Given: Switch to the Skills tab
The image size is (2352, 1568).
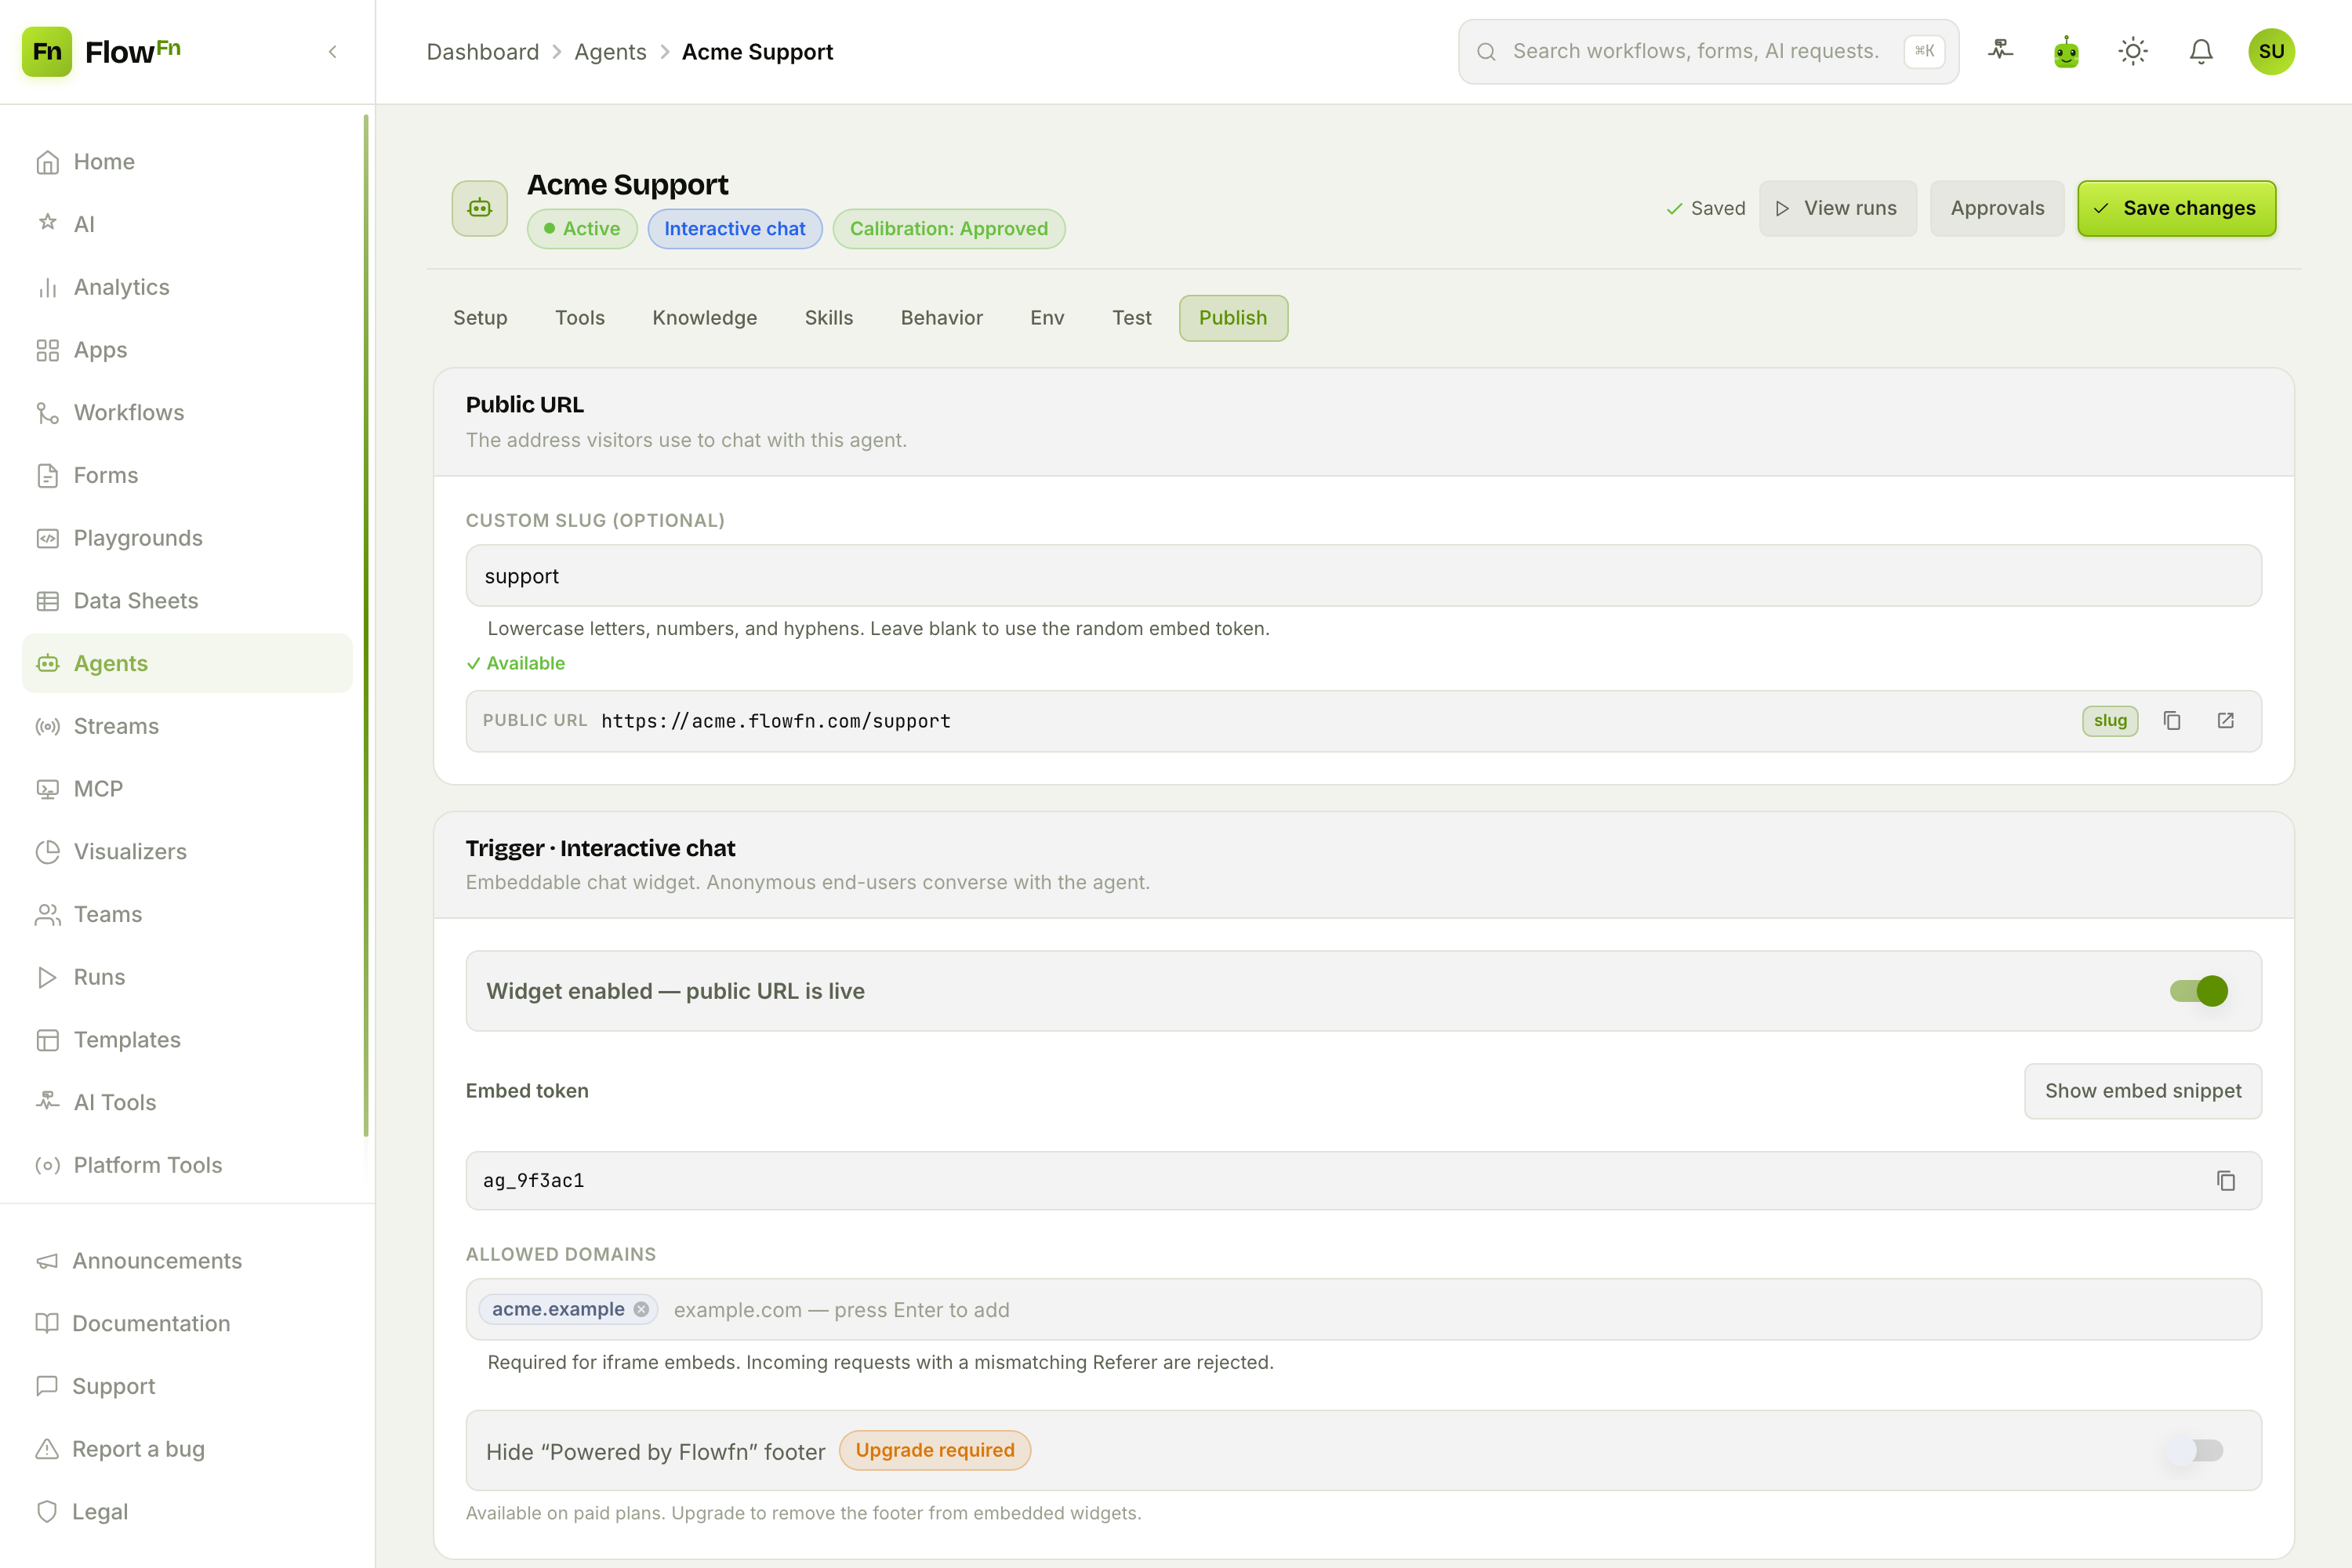Looking at the screenshot, I should pos(829,318).
